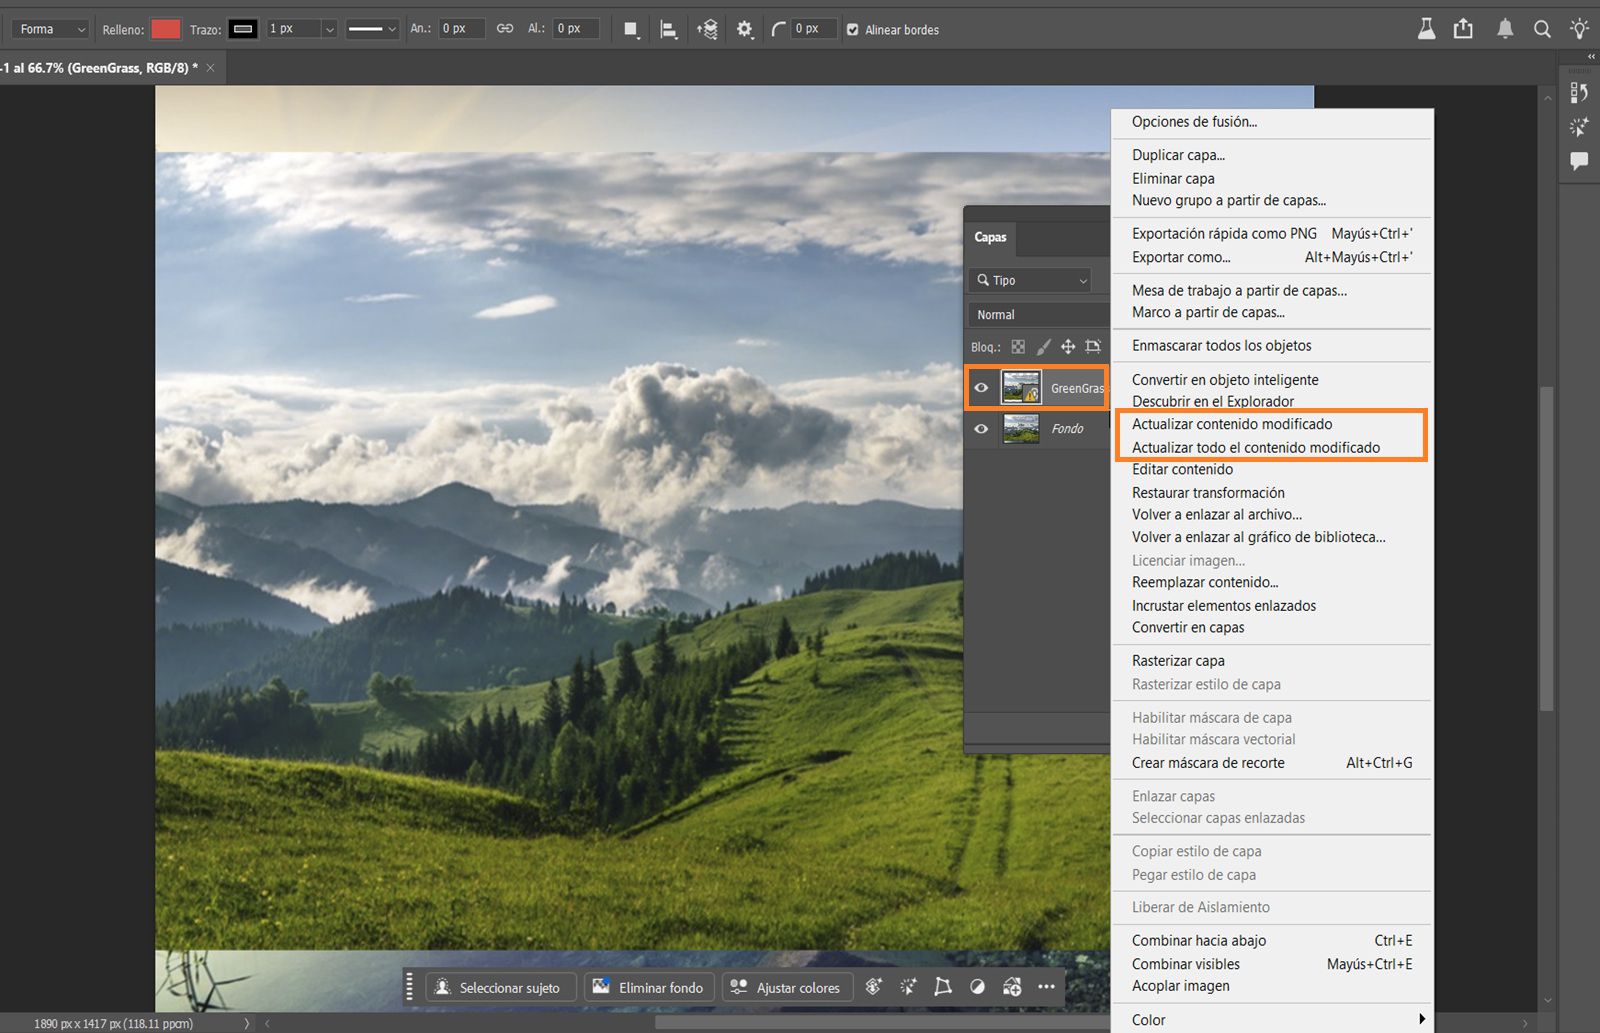Click the share document icon
The image size is (1600, 1033).
point(1463,29)
